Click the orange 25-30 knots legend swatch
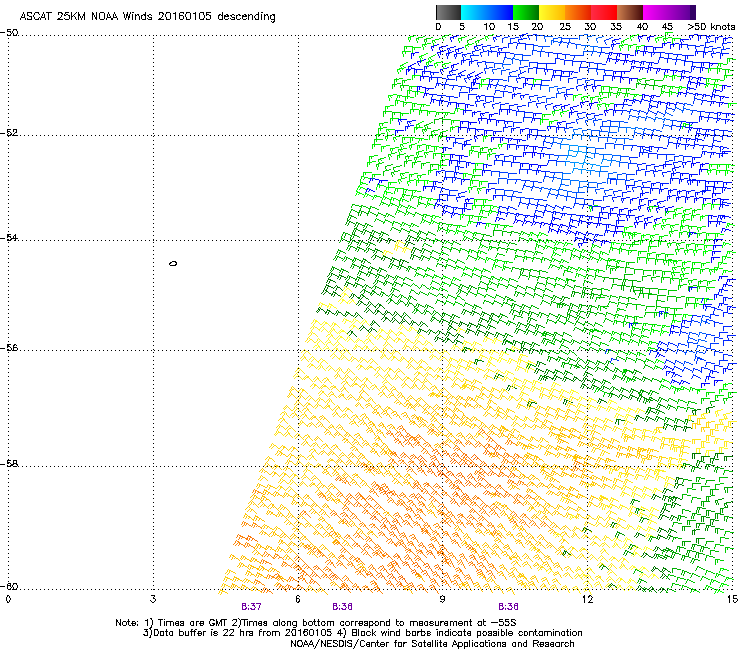This screenshot has height=650, width=740. tap(578, 12)
